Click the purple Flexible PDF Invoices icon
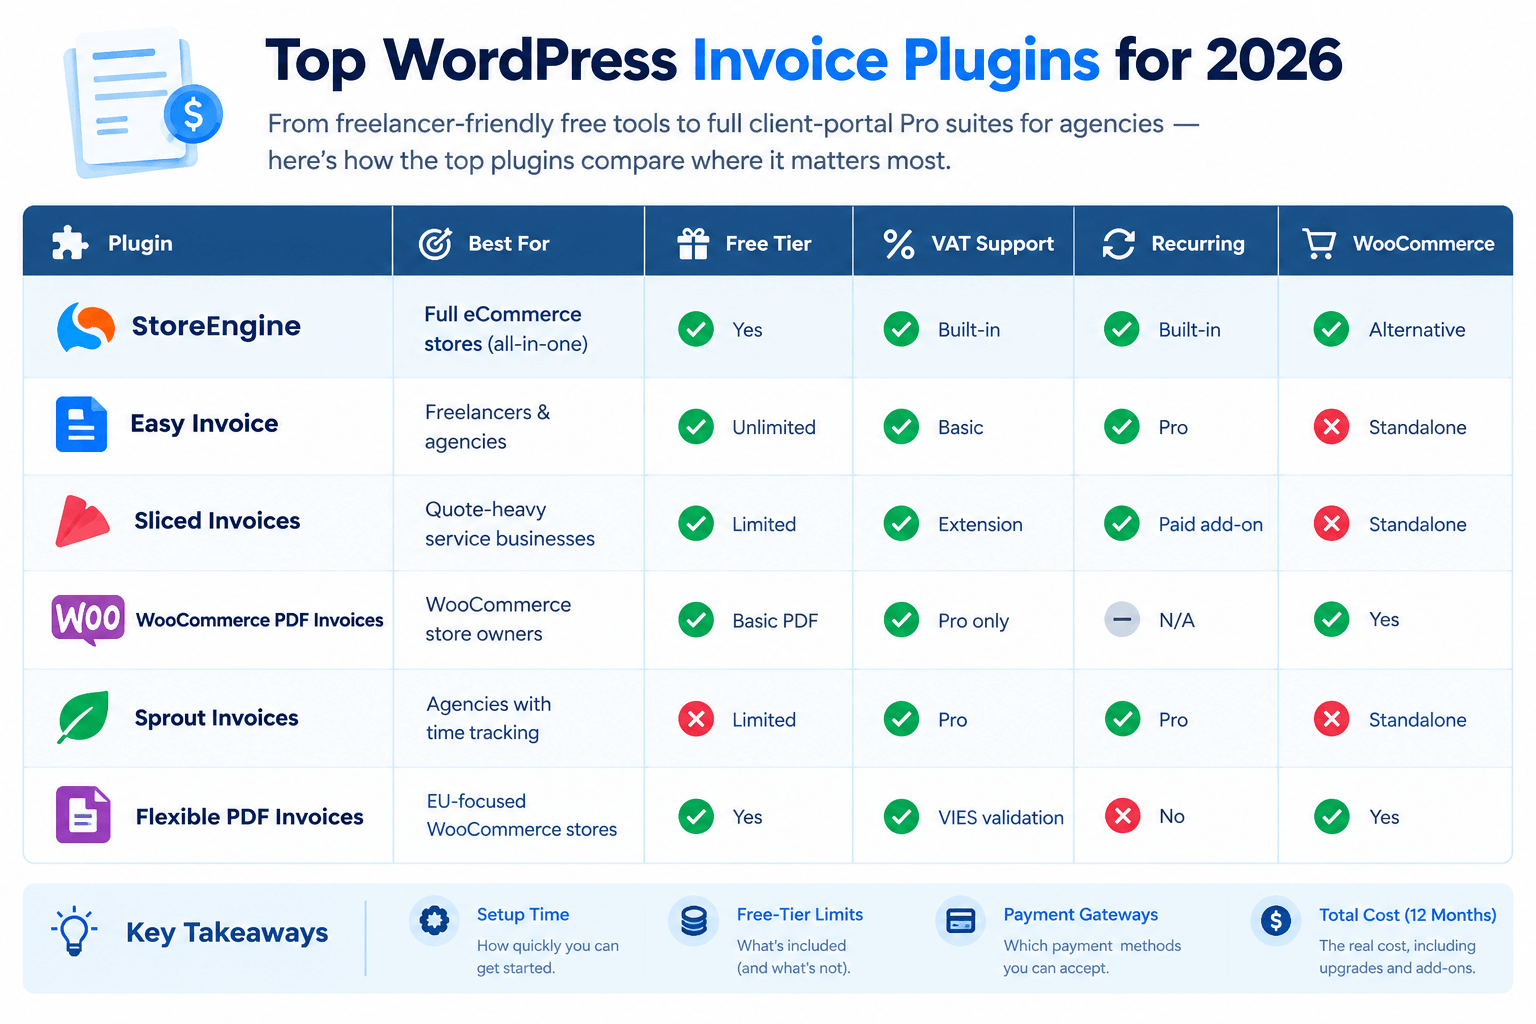 (83, 815)
